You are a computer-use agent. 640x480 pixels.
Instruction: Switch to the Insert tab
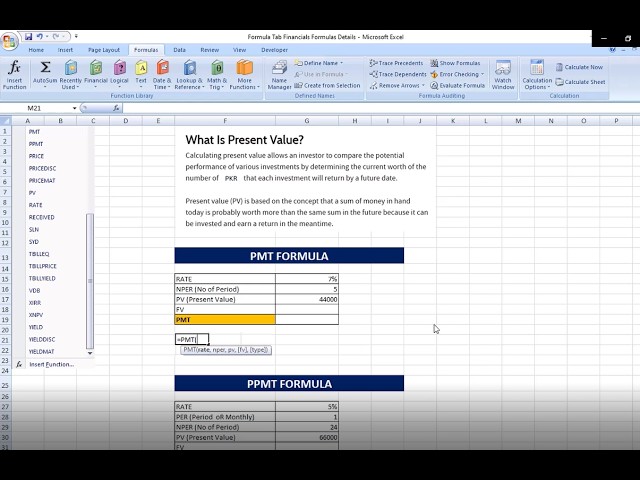(x=65, y=50)
